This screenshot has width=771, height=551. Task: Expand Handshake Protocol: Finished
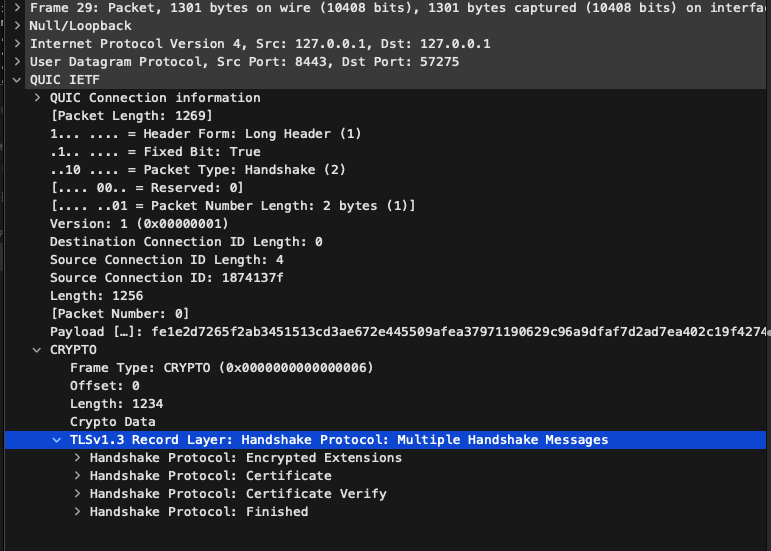tap(77, 512)
